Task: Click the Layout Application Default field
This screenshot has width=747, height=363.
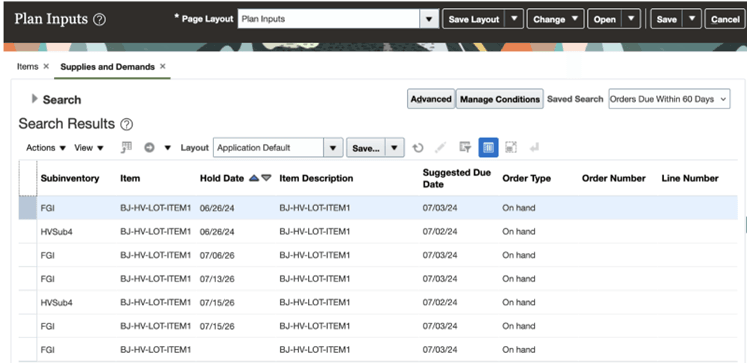Action: coord(269,148)
